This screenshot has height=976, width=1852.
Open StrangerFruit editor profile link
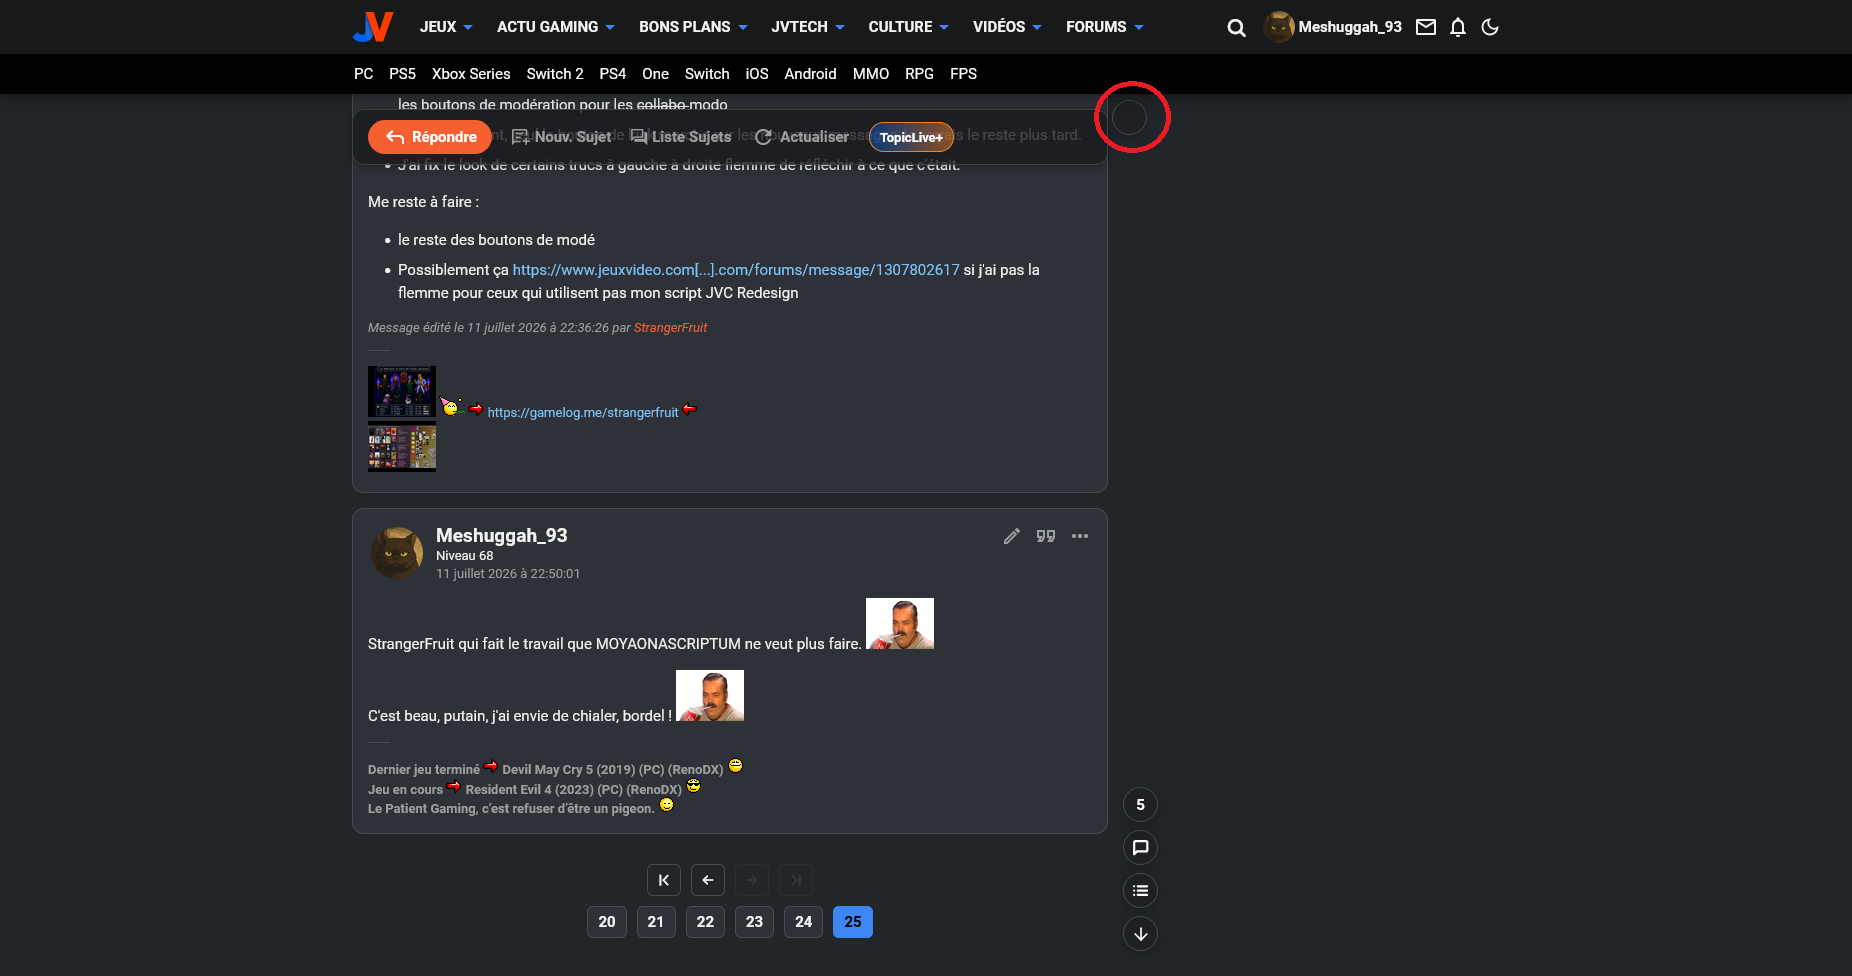[670, 328]
